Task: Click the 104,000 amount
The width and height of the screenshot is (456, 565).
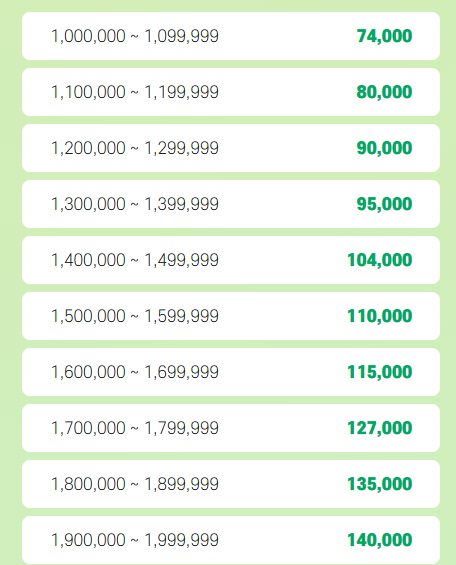Action: tap(380, 260)
